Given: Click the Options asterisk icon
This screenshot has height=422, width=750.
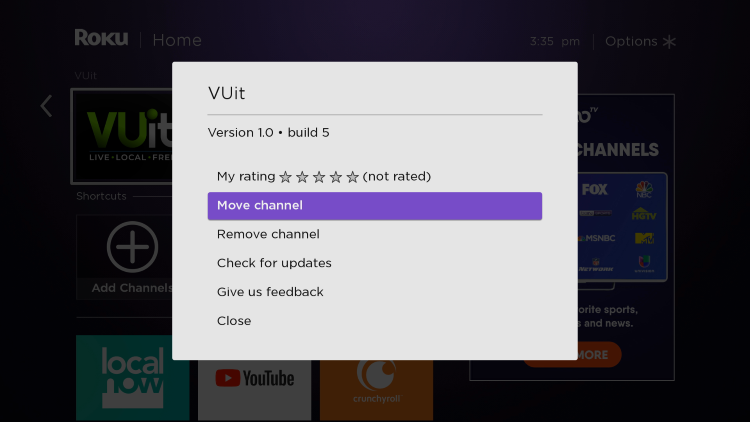Looking at the screenshot, I should pos(669,42).
